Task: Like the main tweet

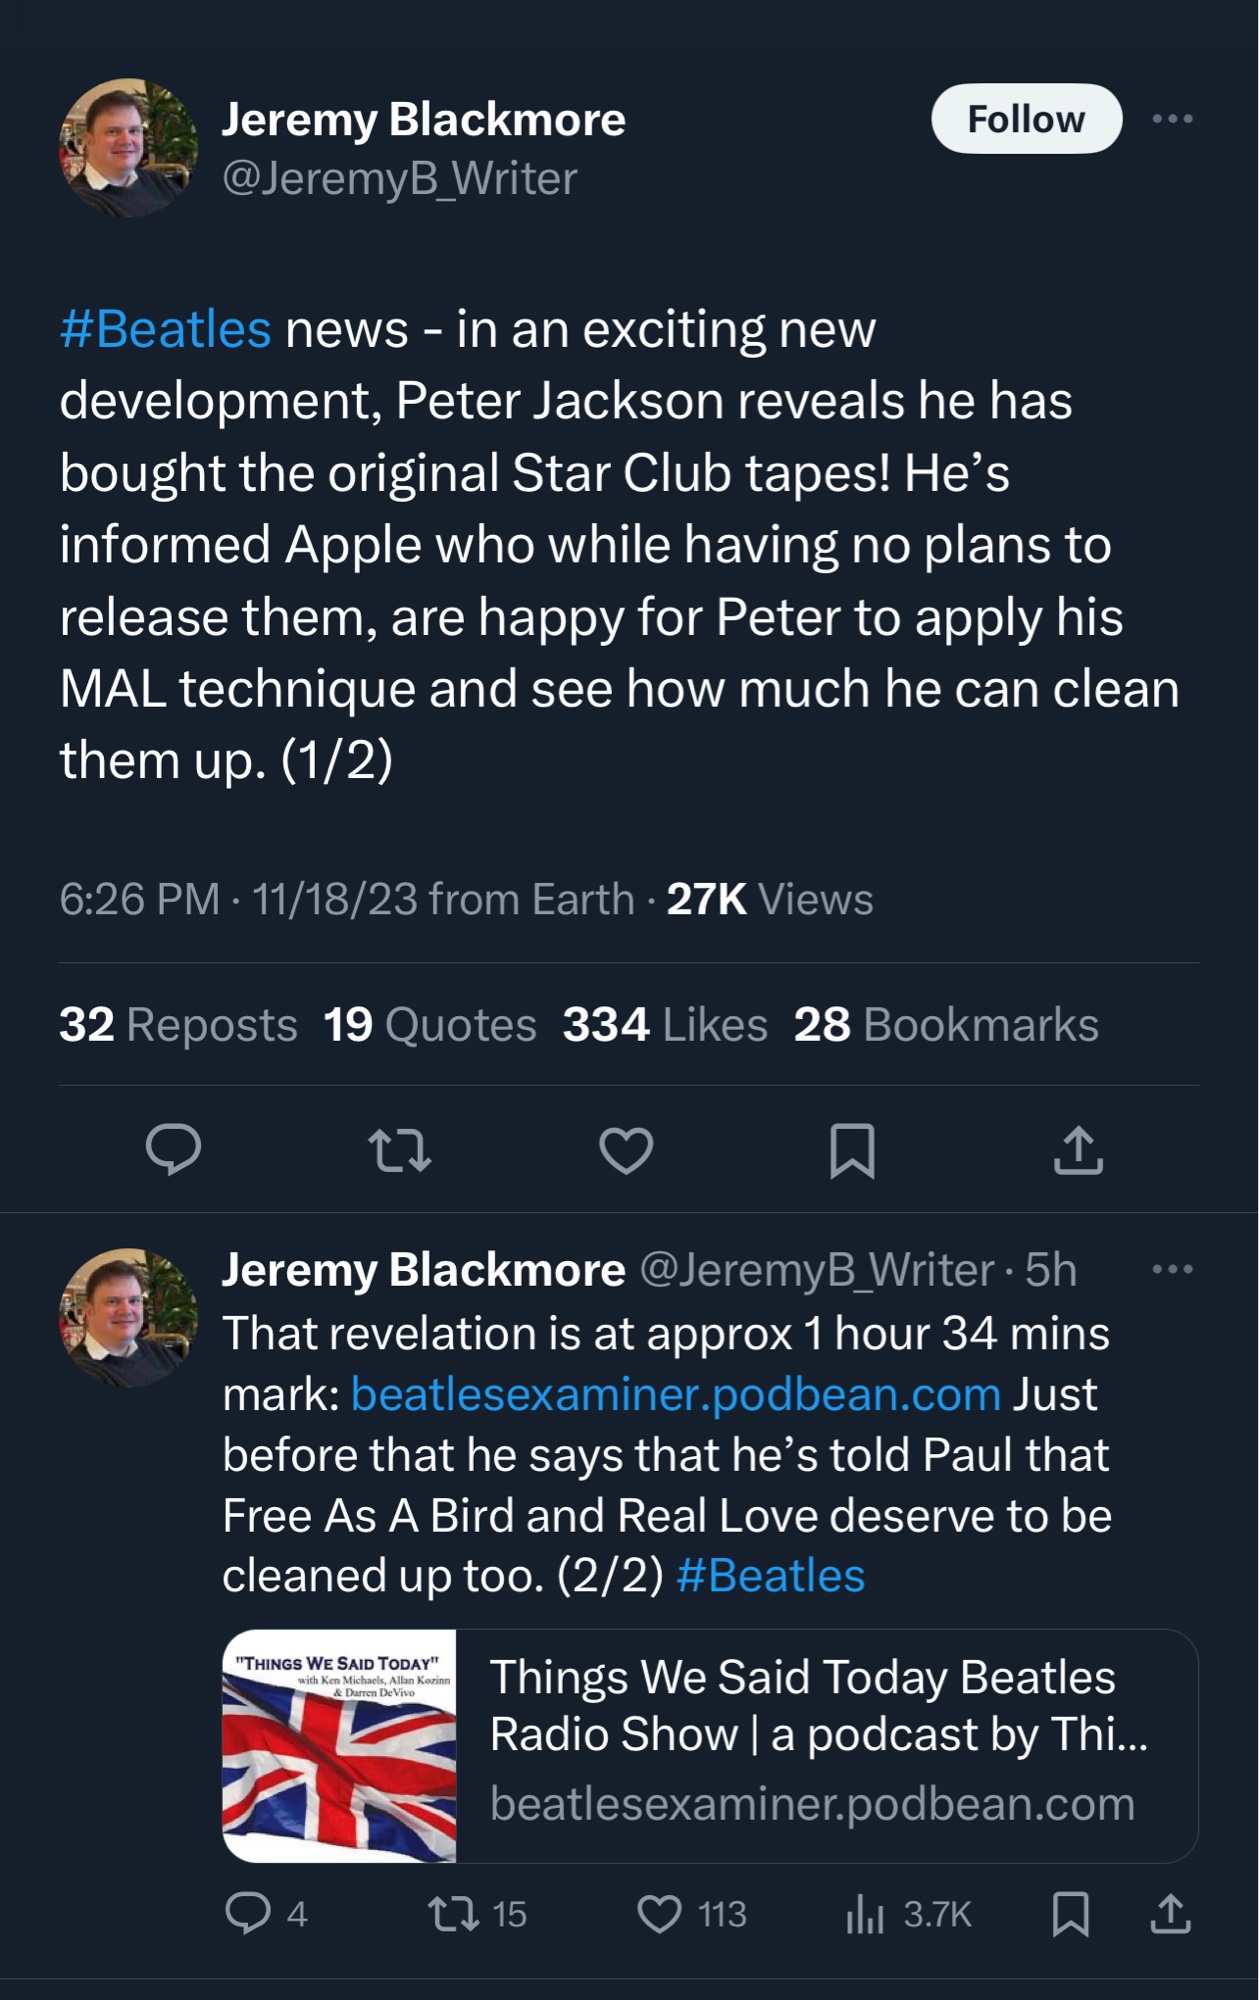Action: point(626,1149)
